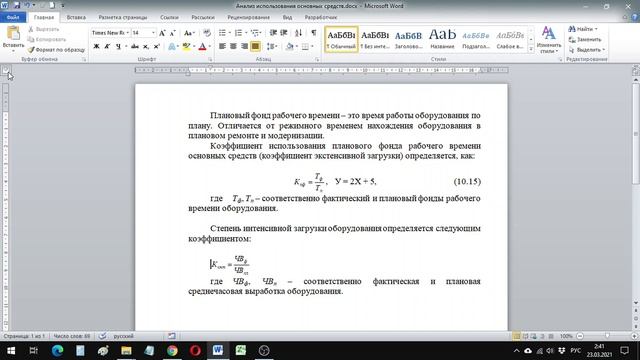
Task: Decrease paragraph indent
Action: (273, 33)
